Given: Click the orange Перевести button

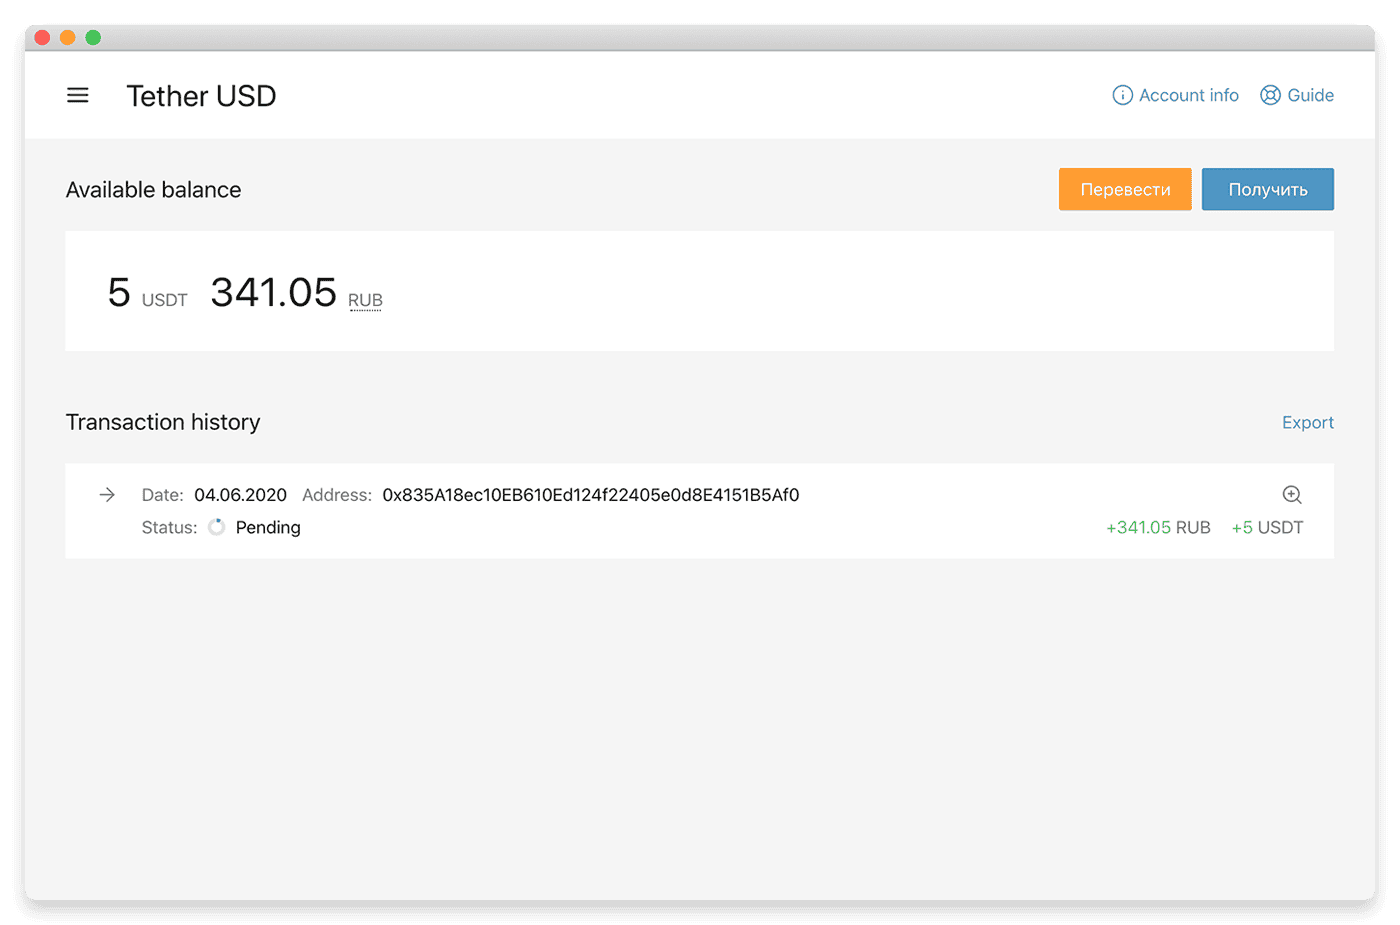Looking at the screenshot, I should click(x=1125, y=189).
